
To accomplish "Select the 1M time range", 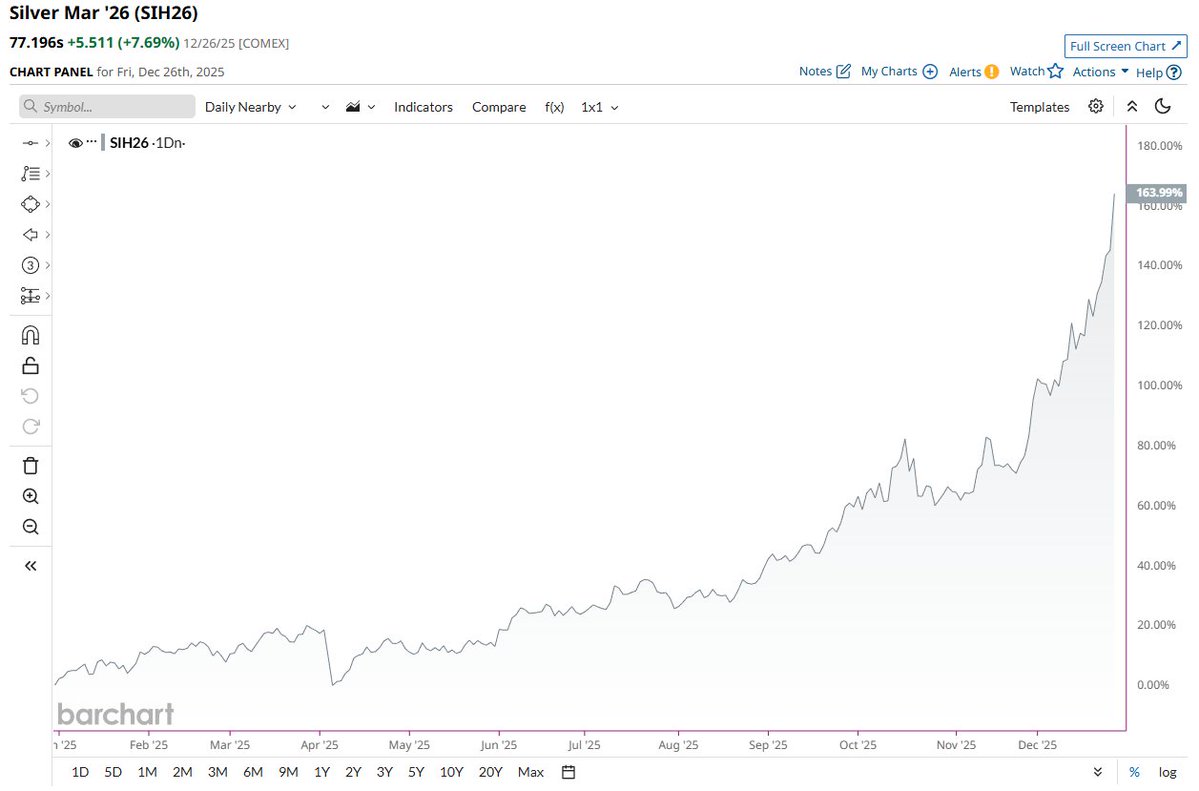I will point(147,772).
